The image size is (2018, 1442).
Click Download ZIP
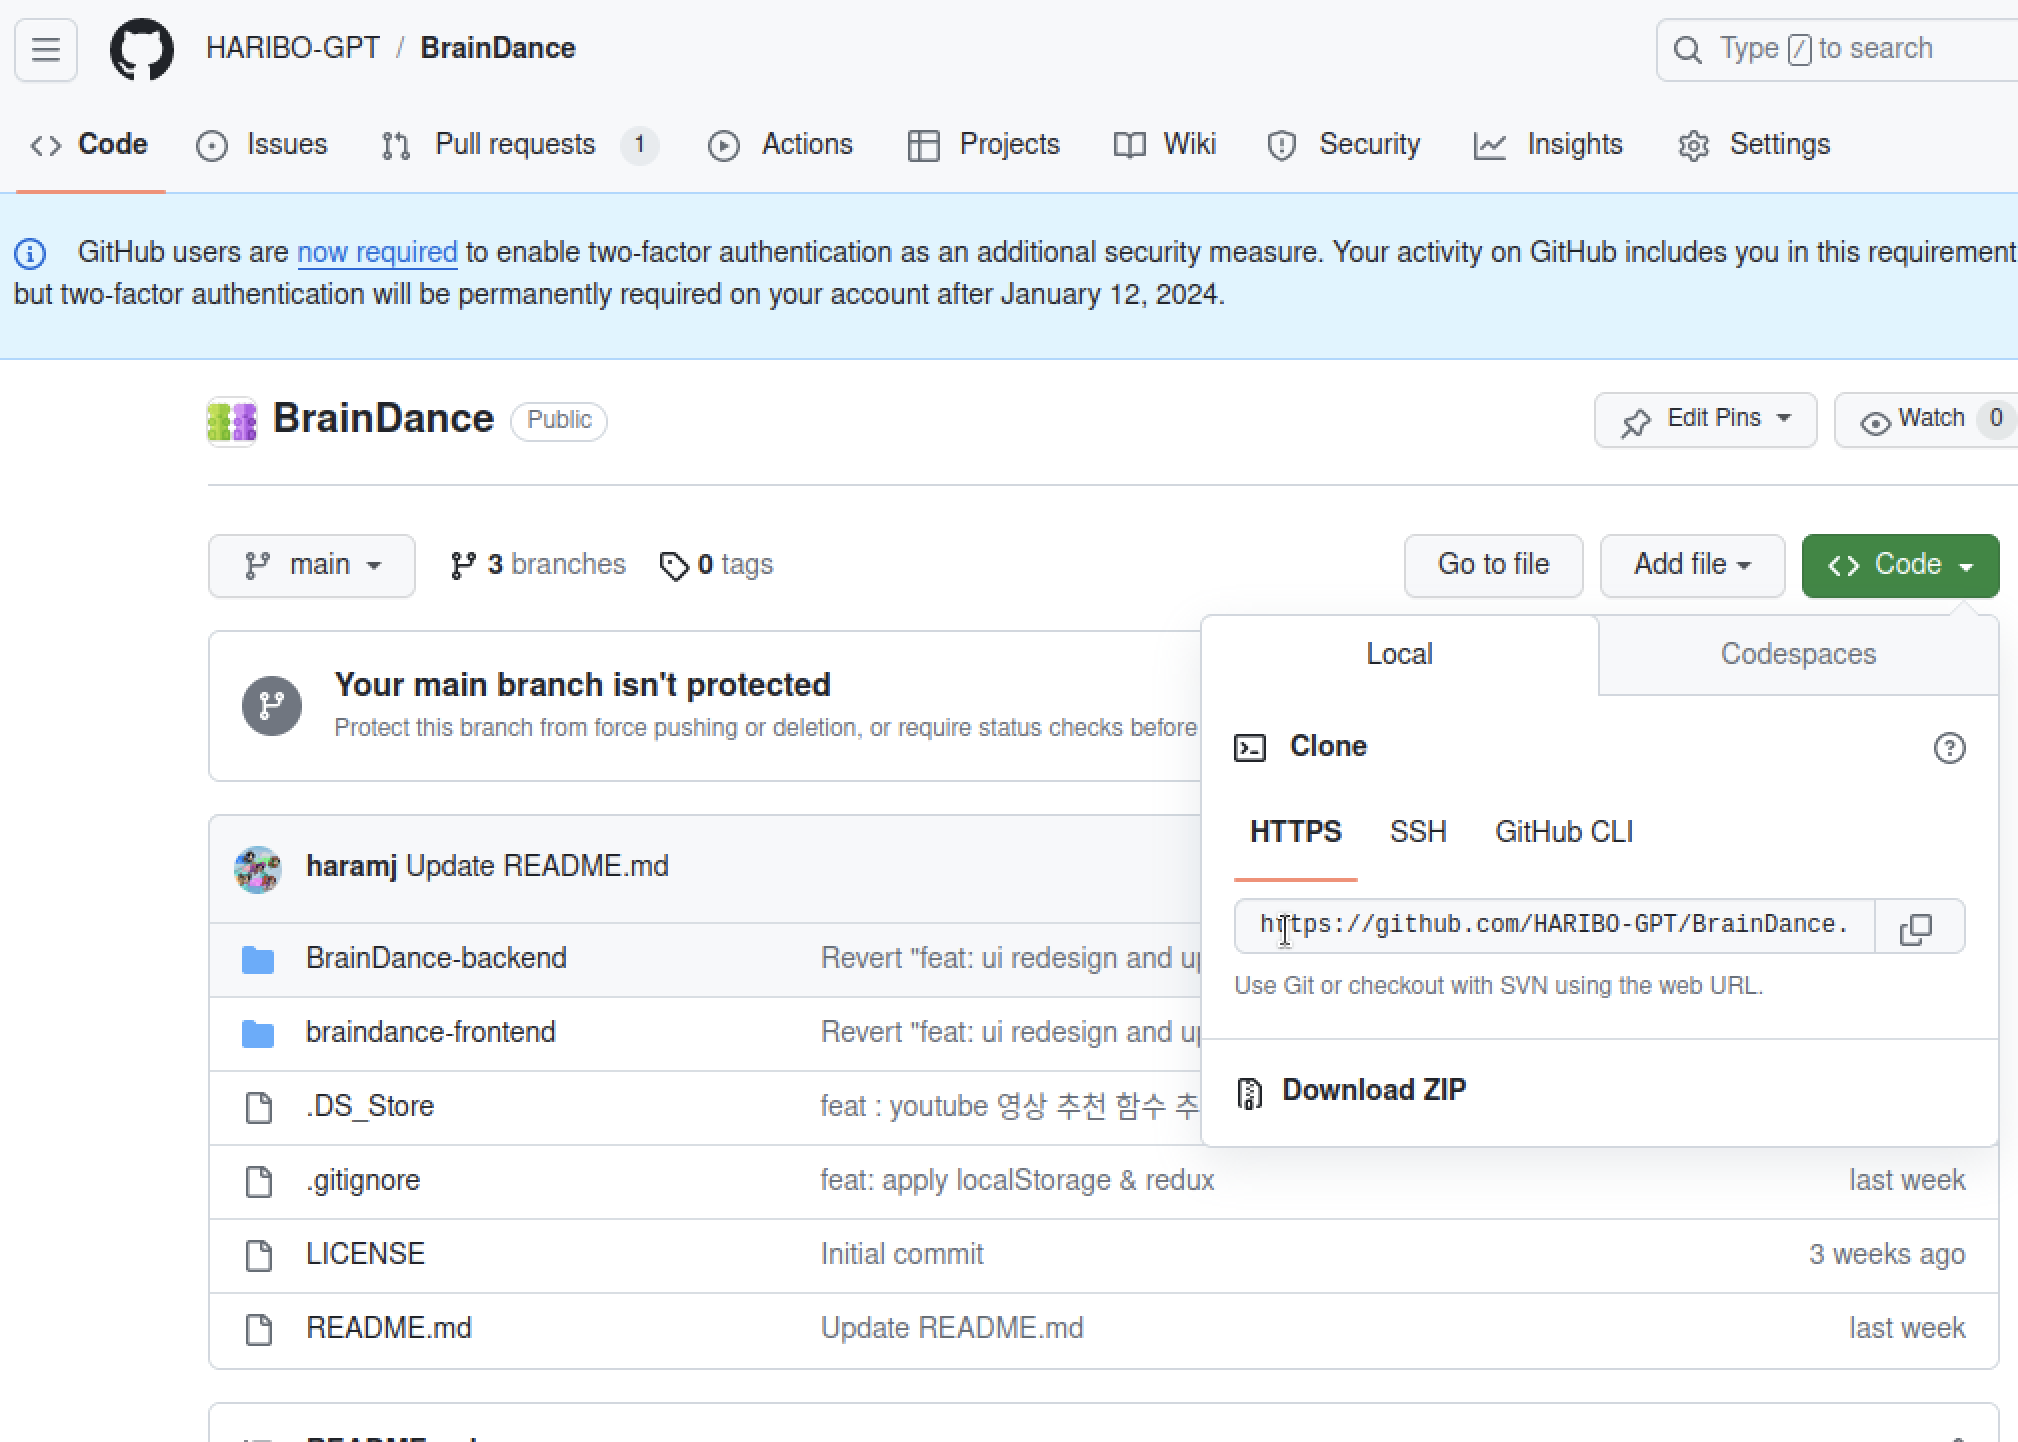pos(1374,1091)
